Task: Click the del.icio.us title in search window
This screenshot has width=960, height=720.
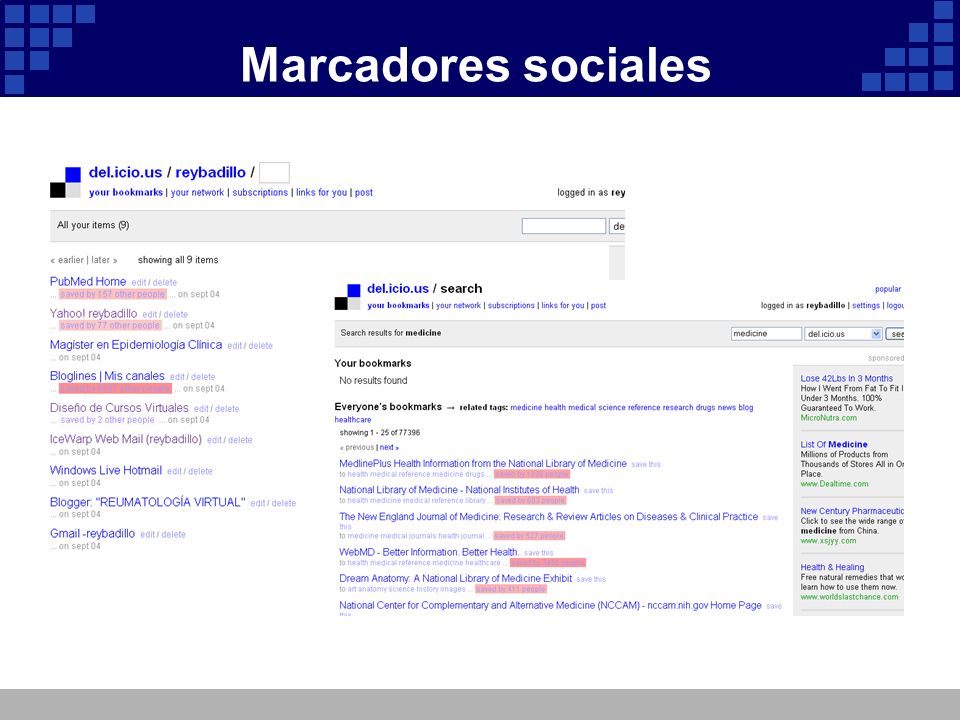Action: [398, 288]
